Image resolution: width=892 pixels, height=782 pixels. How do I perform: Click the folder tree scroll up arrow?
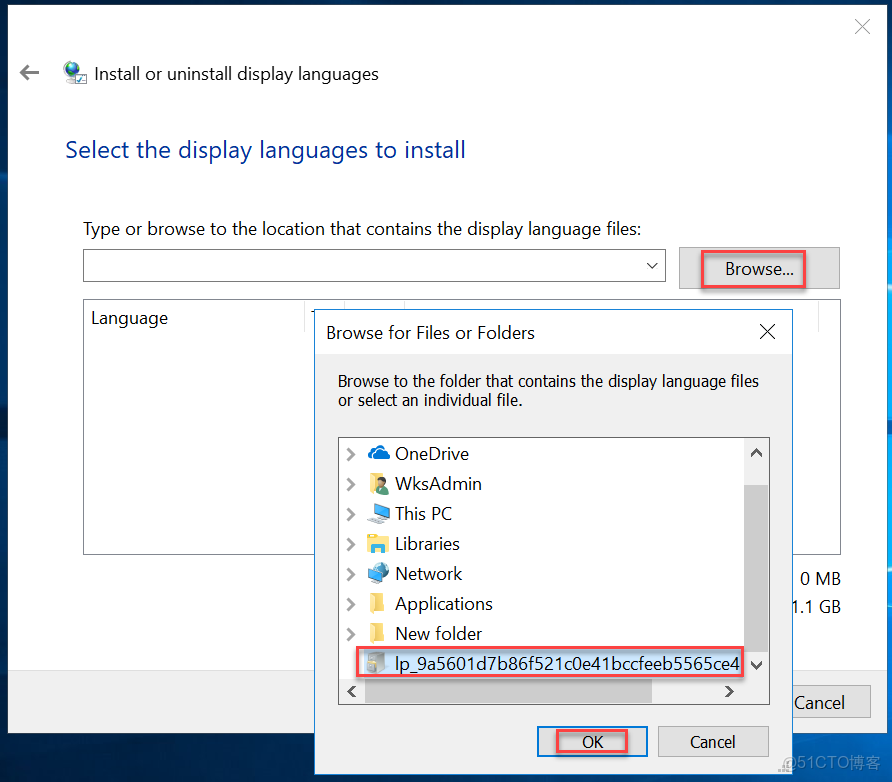point(756,453)
